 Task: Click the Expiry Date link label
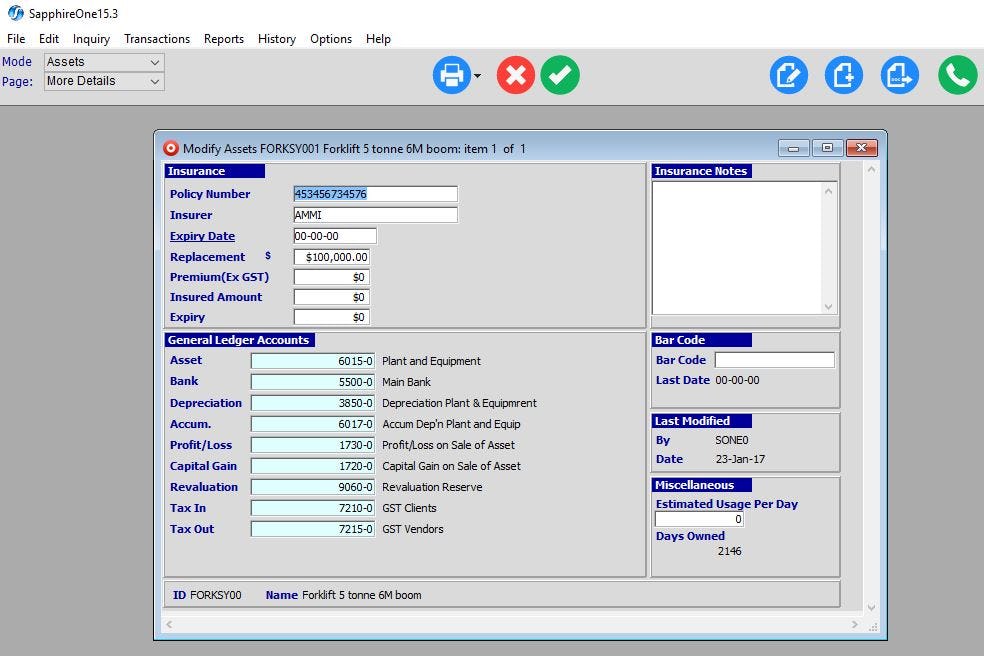tap(202, 236)
